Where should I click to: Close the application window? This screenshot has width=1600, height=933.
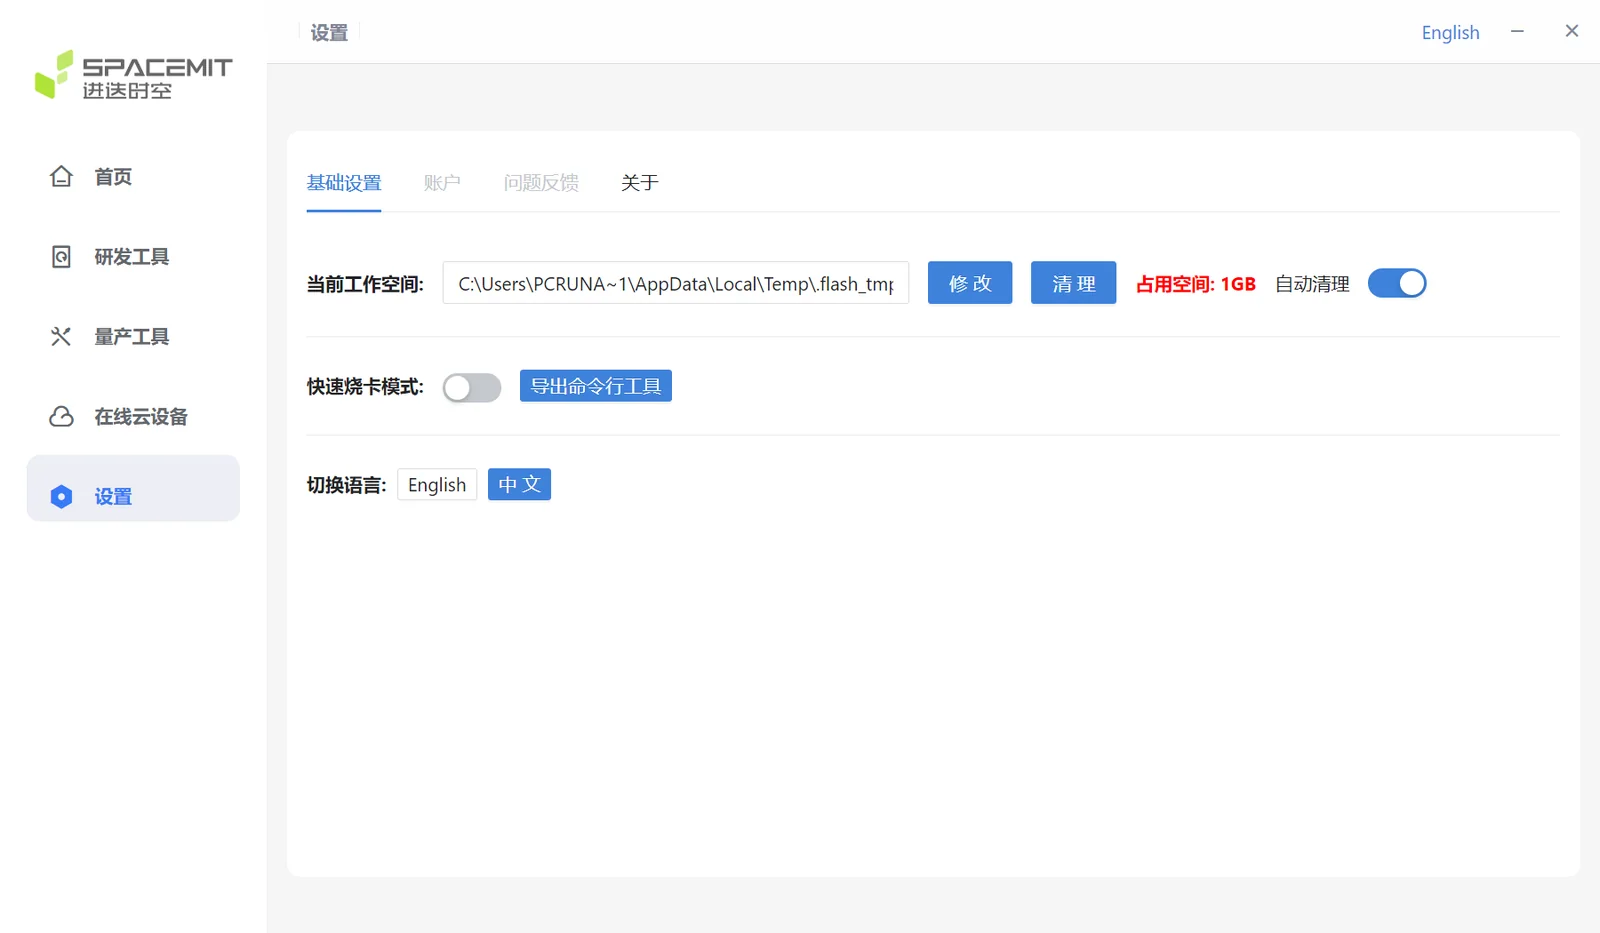[x=1572, y=31]
